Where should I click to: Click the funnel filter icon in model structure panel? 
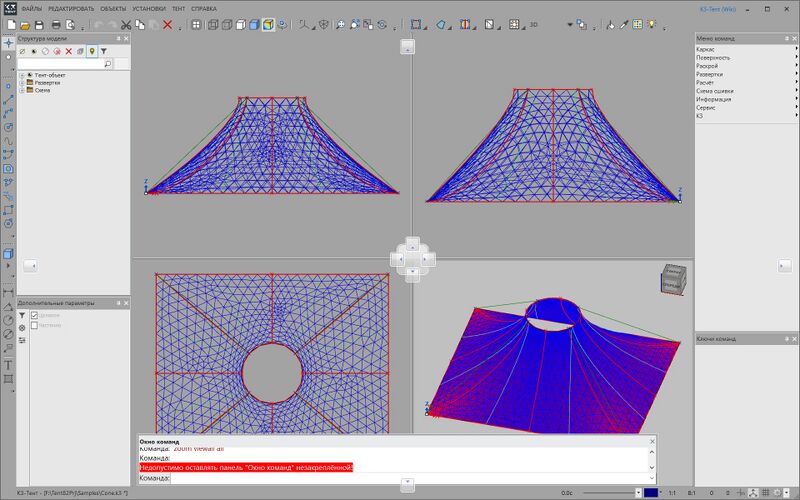click(x=104, y=51)
